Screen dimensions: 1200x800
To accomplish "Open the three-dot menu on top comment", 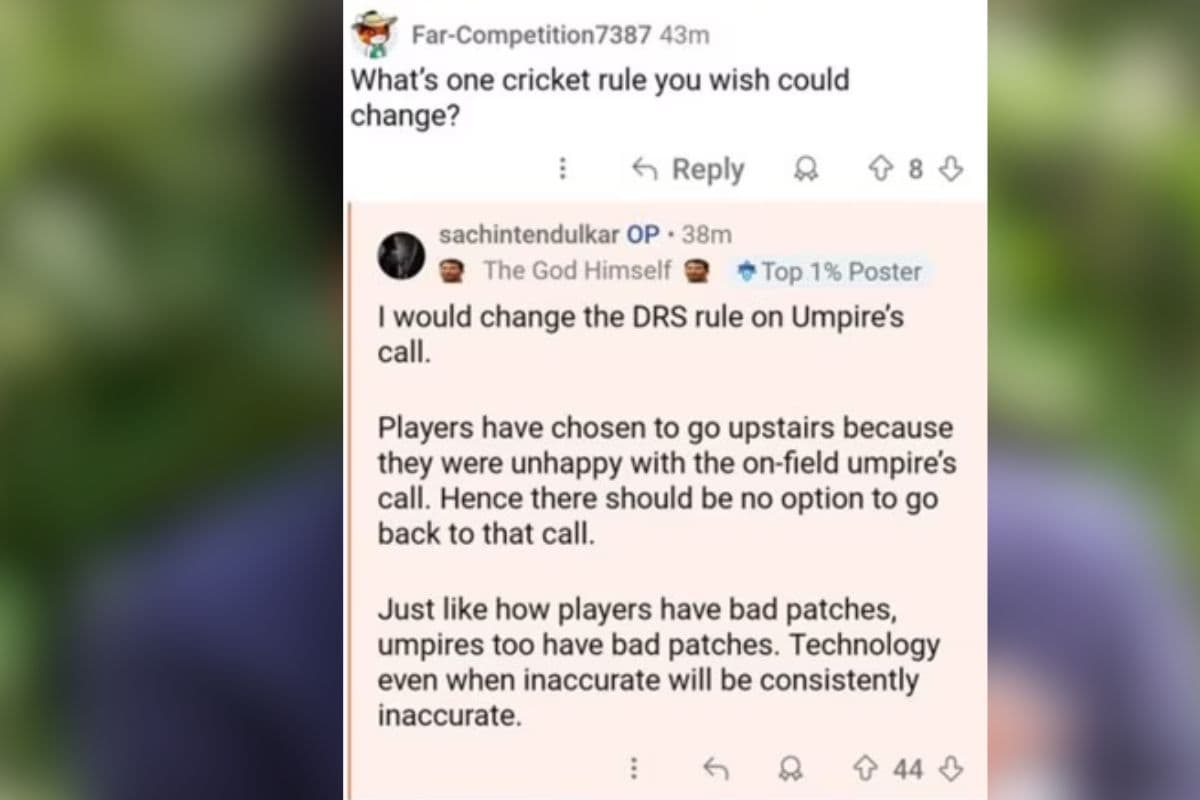I will click(563, 169).
